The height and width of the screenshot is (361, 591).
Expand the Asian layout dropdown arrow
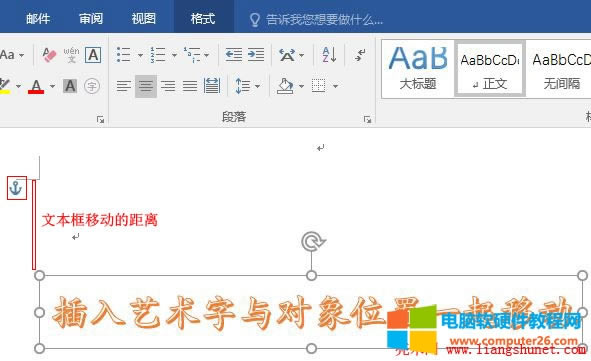[302, 55]
